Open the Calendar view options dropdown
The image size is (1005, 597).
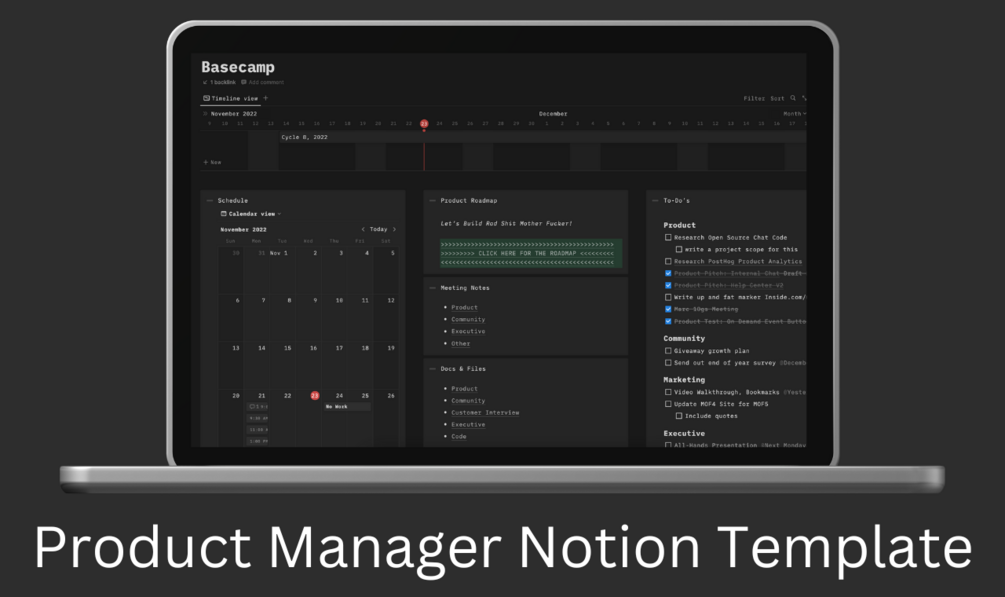coord(279,213)
